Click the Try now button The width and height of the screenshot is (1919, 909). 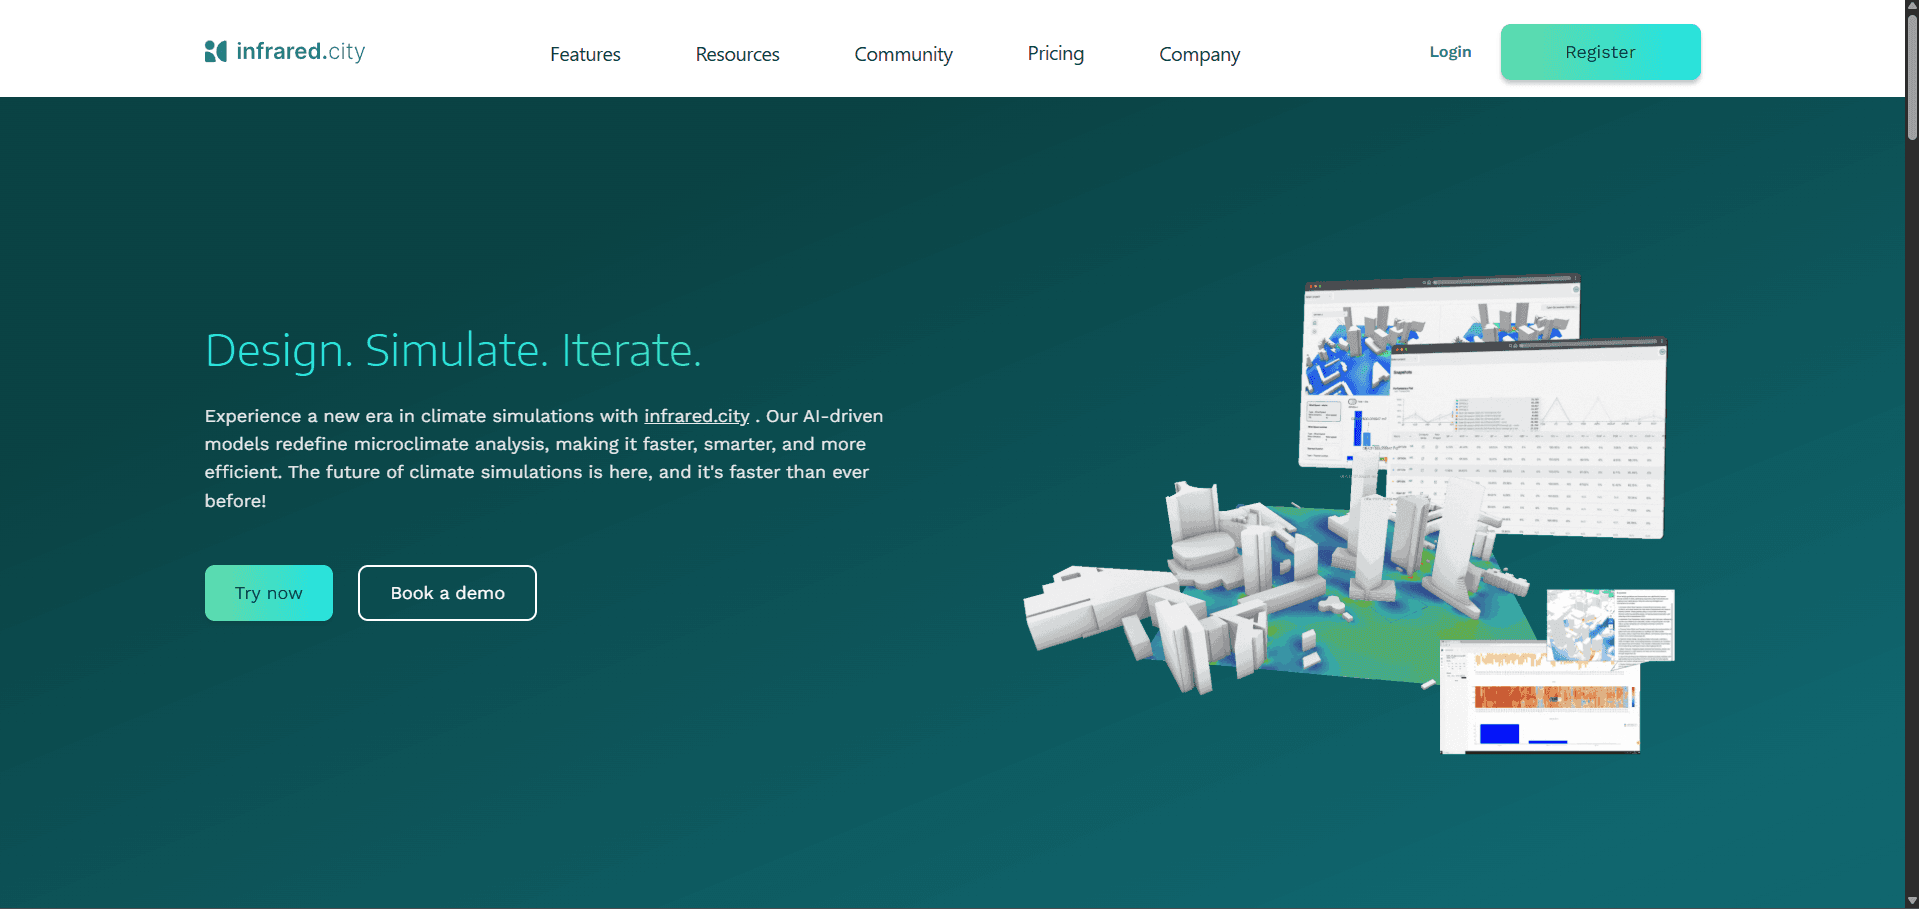coord(268,593)
